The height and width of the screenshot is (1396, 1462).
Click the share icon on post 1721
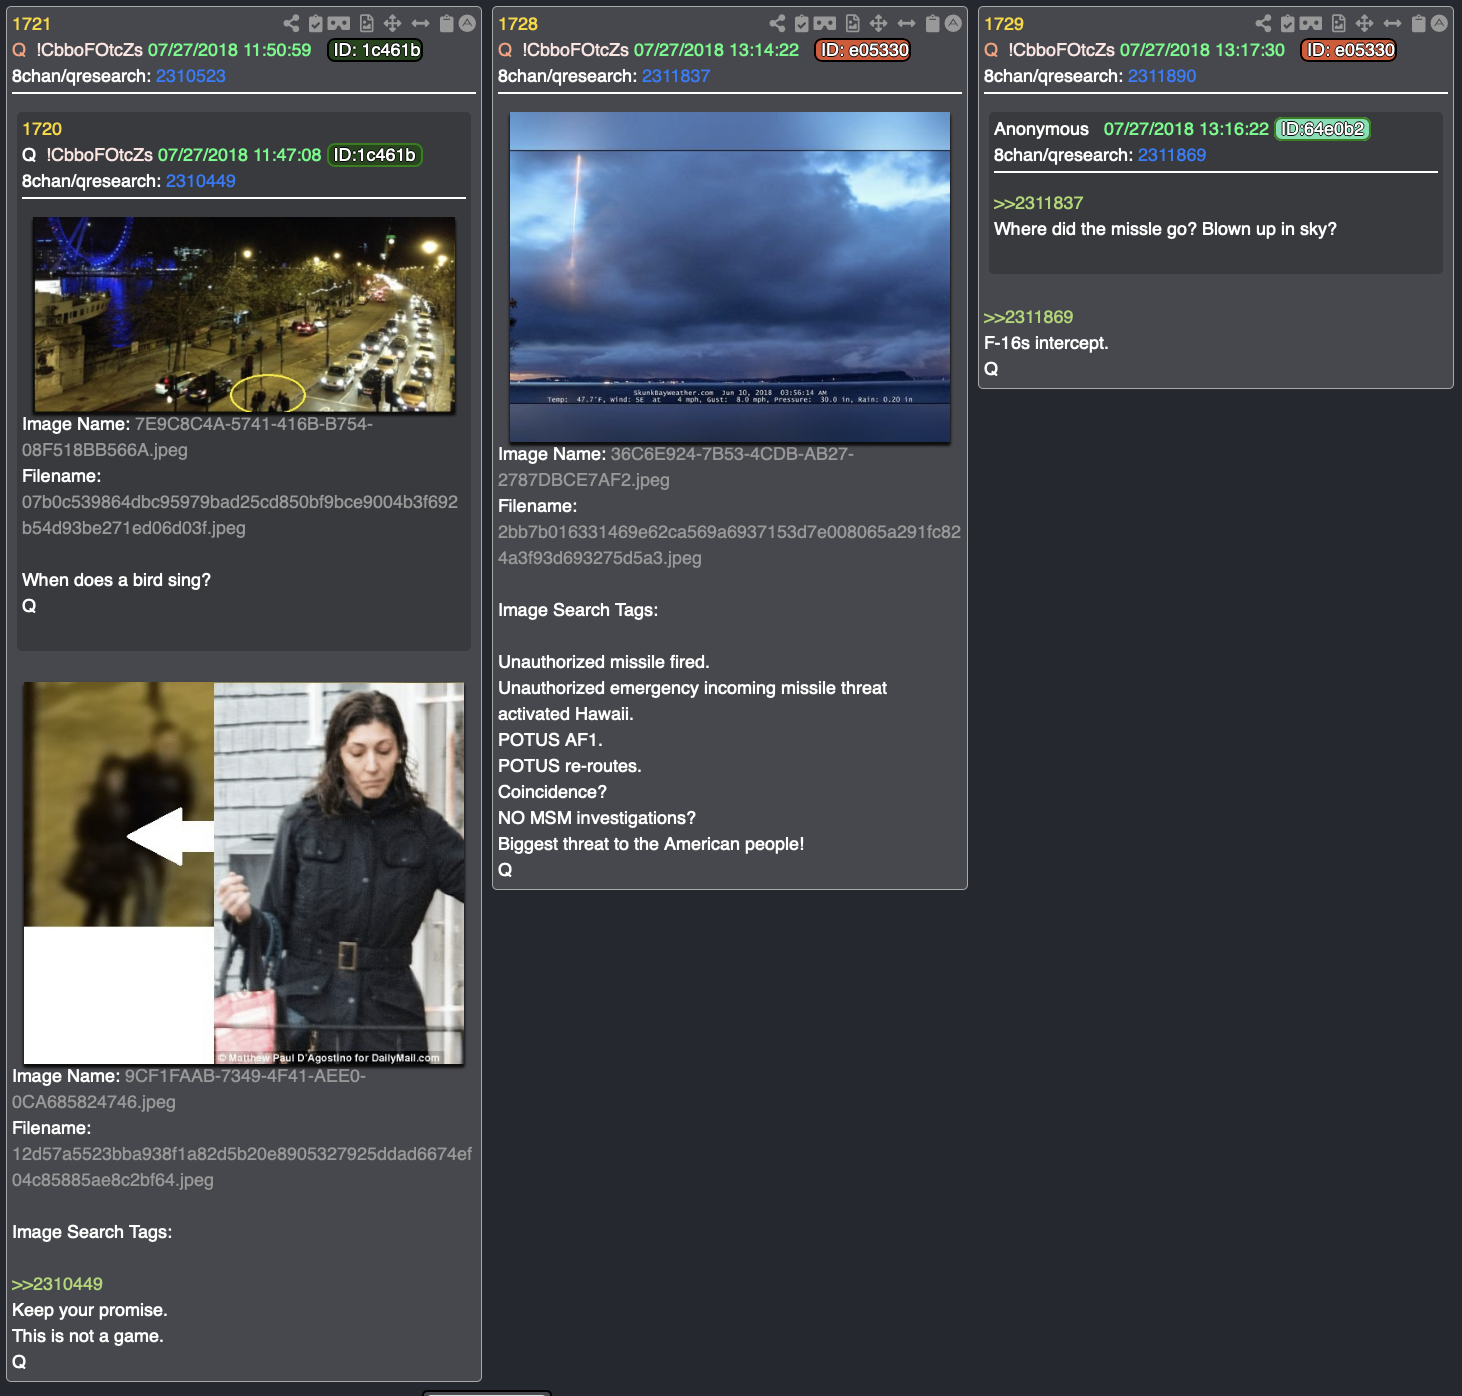[x=291, y=23]
